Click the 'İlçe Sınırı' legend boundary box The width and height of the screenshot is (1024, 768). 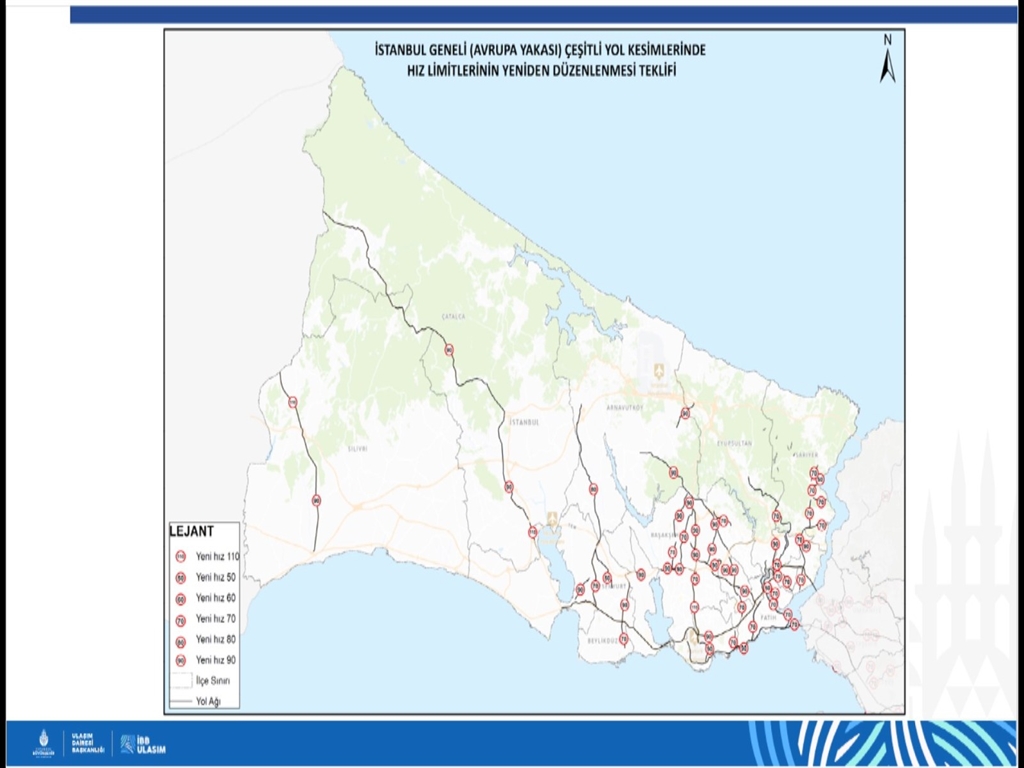pyautogui.click(x=181, y=680)
